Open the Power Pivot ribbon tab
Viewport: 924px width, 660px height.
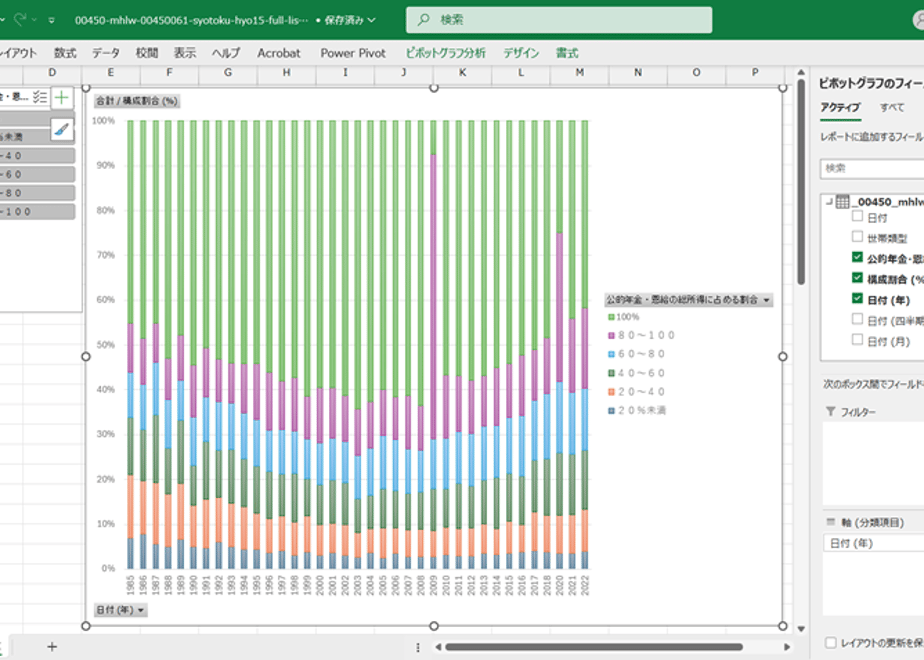pyautogui.click(x=353, y=53)
